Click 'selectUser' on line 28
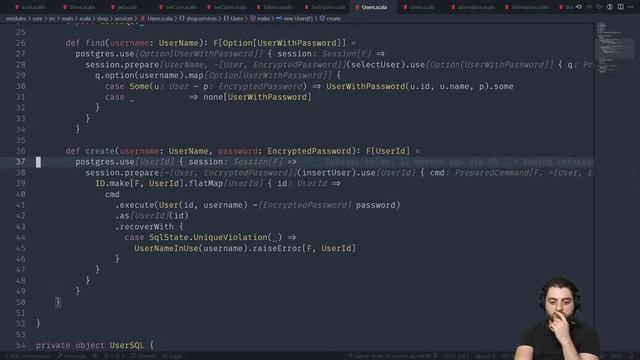Image resolution: width=640 pixels, height=360 pixels. (x=375, y=64)
